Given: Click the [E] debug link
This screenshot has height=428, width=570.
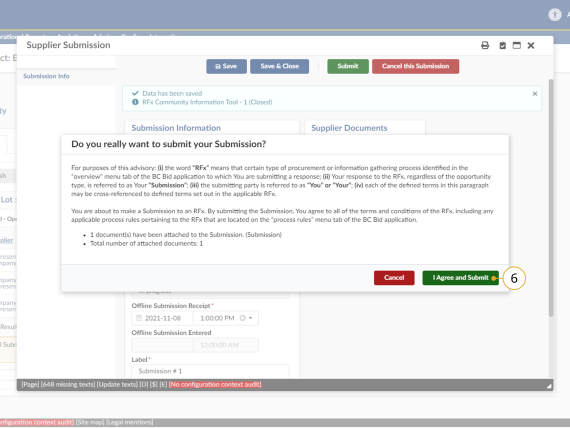Looking at the screenshot, I should click(163, 384).
